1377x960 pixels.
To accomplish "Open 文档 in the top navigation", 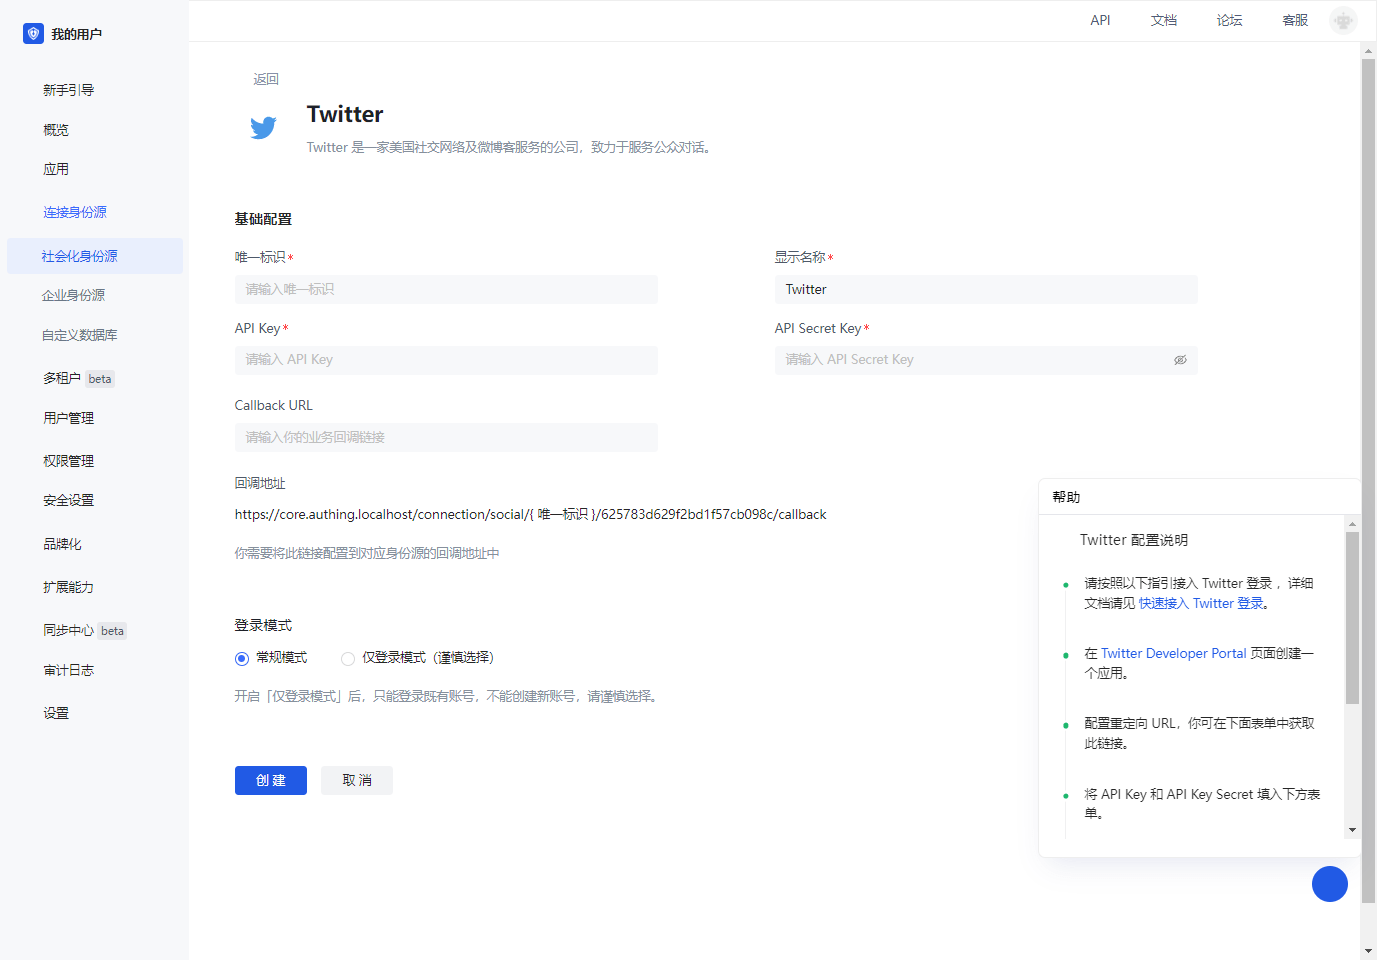I will 1163,20.
